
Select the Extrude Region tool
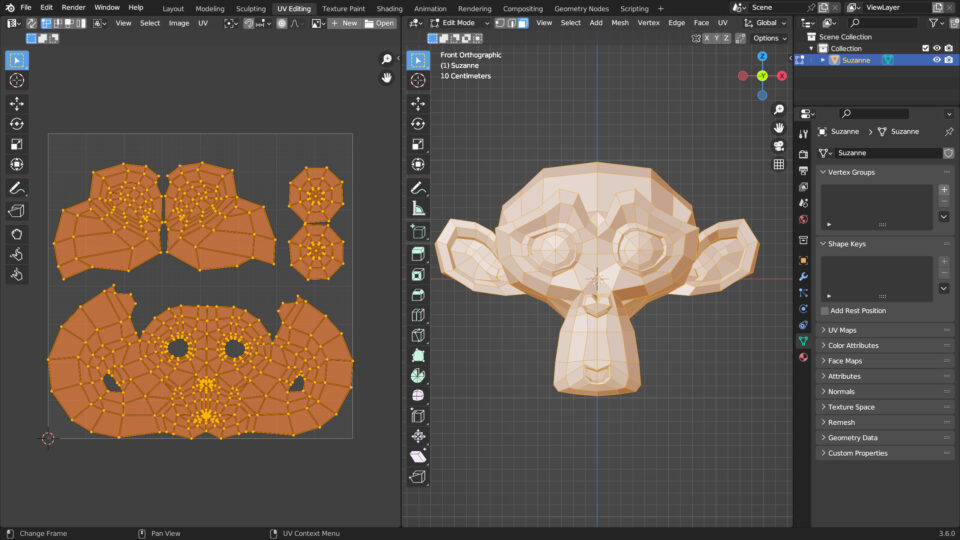tap(418, 253)
